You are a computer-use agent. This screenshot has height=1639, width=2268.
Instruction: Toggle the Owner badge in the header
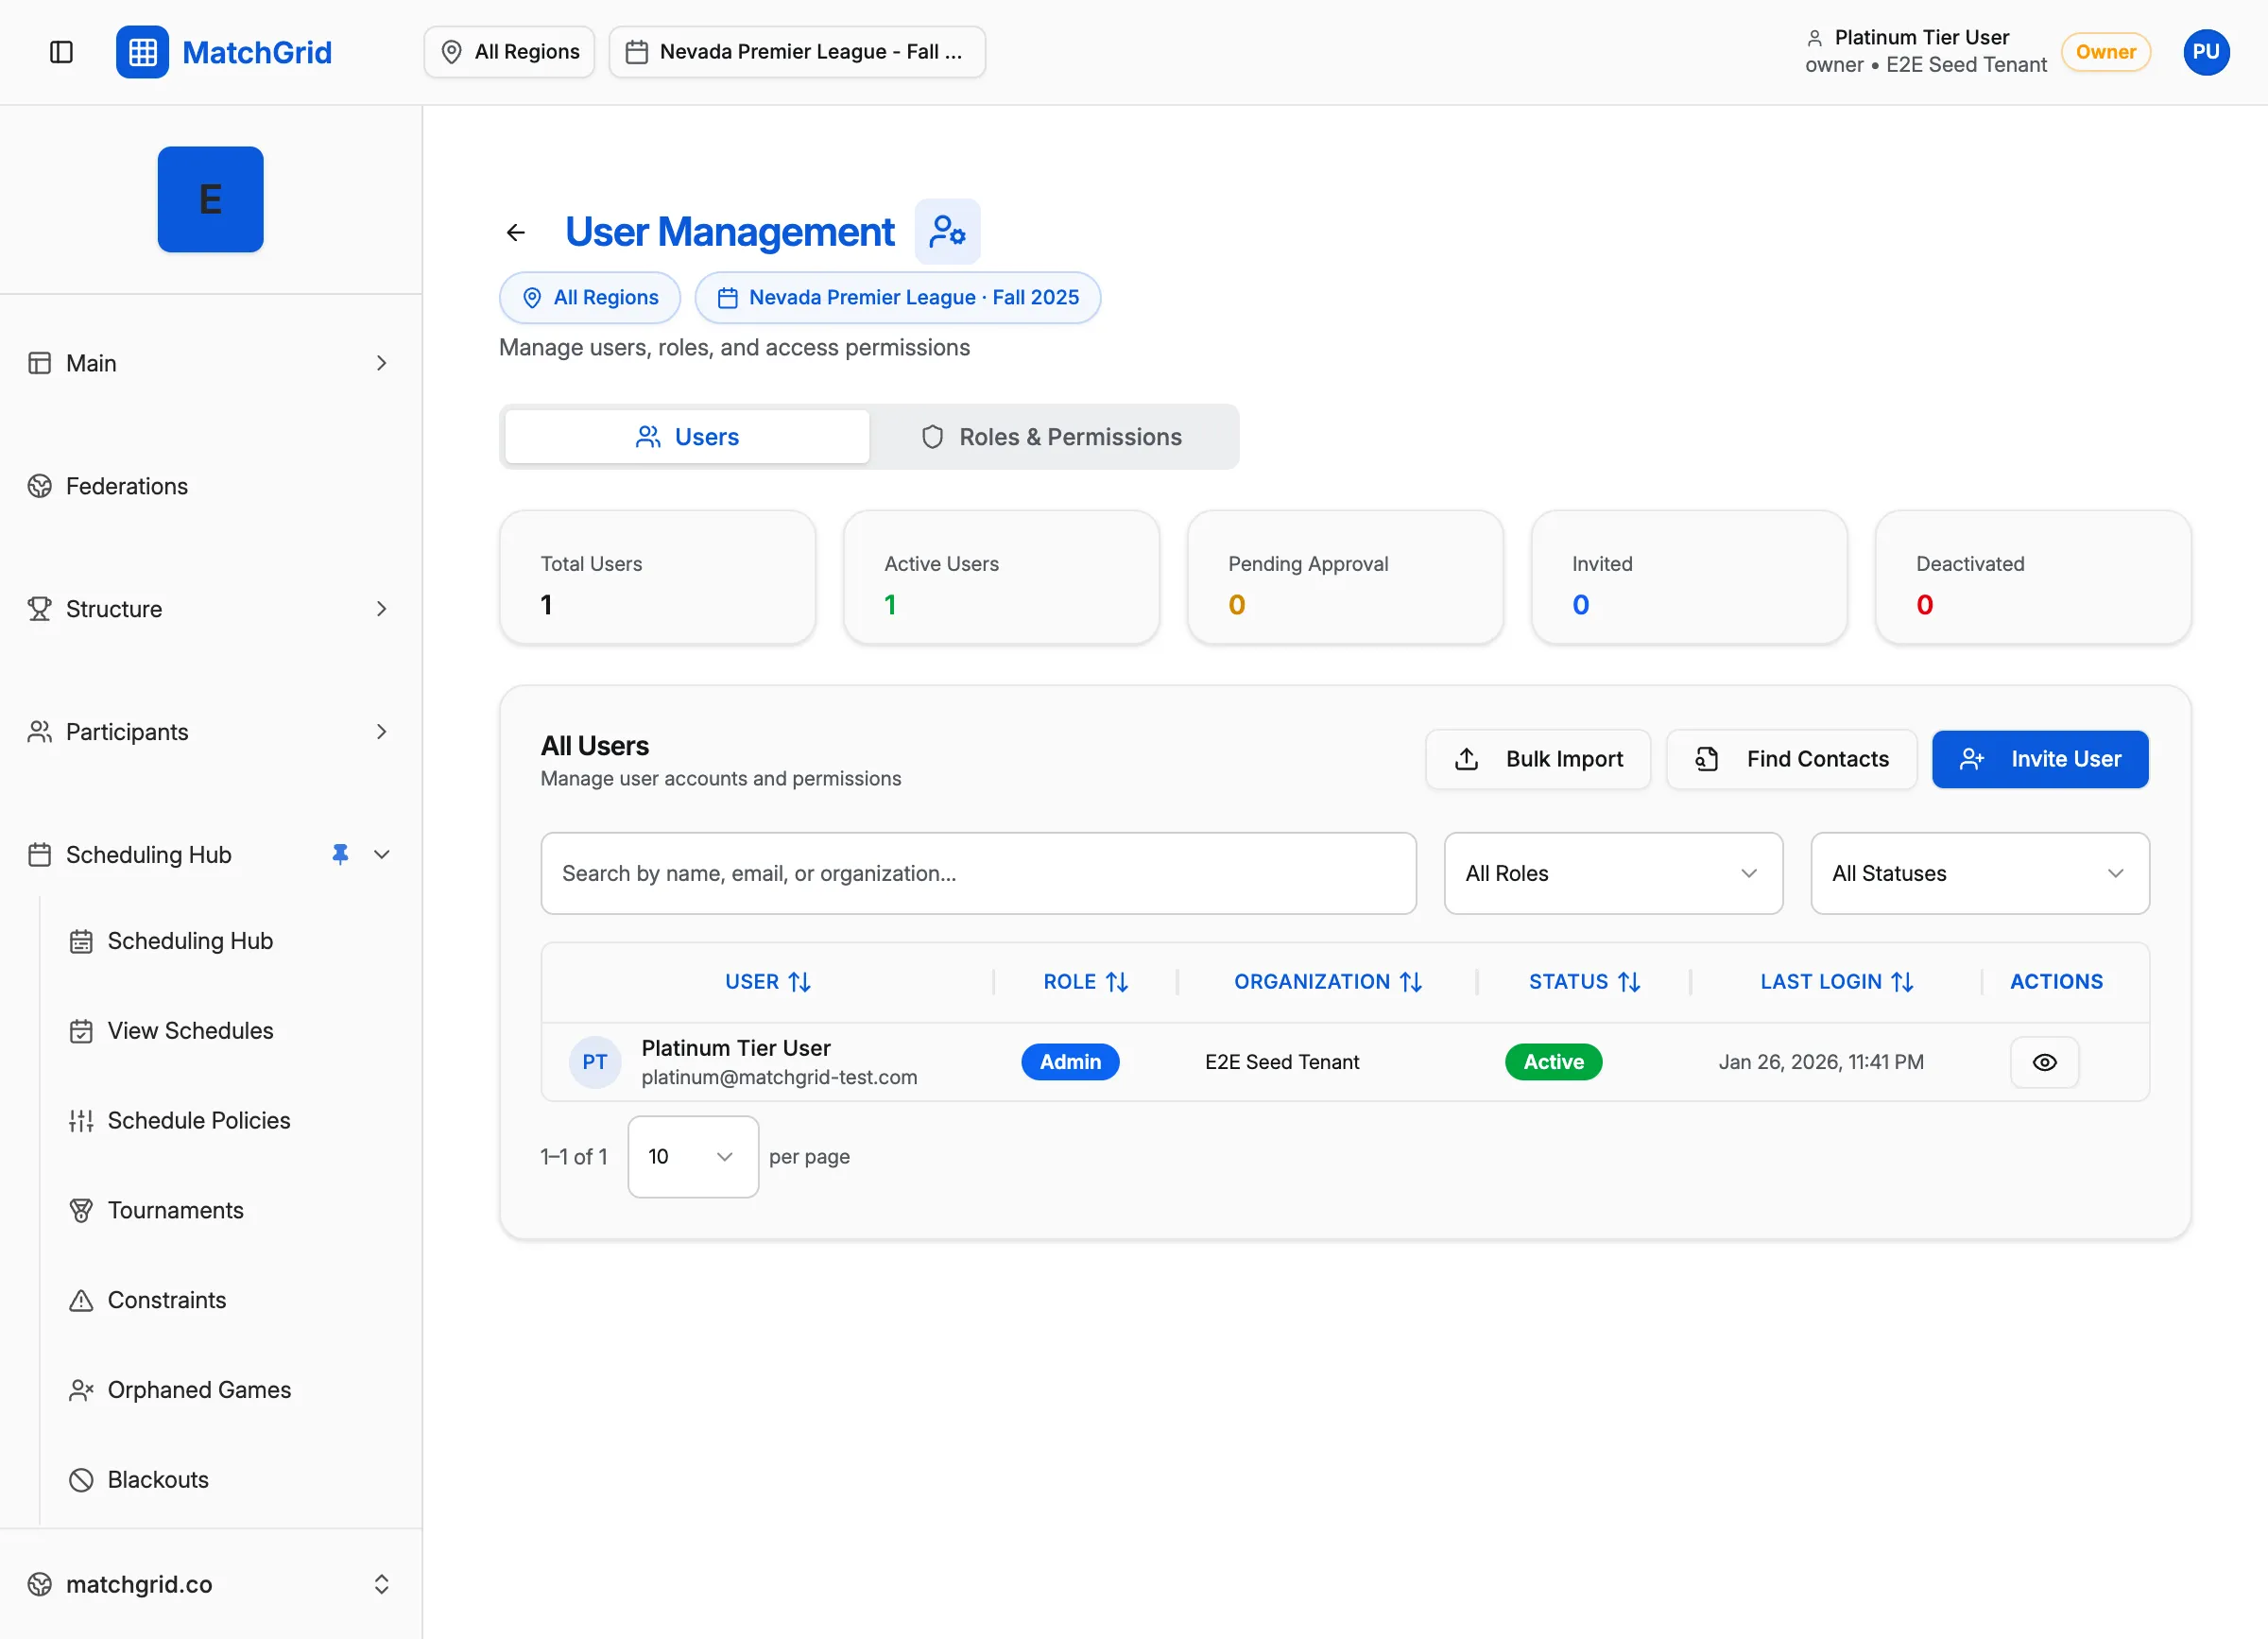tap(2105, 52)
